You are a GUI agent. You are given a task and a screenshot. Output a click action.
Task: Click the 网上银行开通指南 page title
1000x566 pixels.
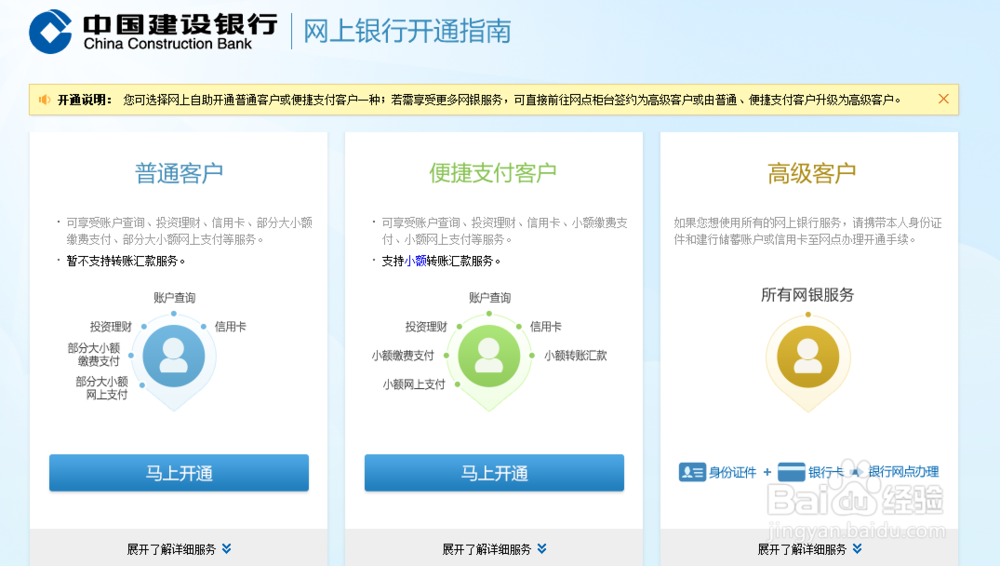[407, 31]
